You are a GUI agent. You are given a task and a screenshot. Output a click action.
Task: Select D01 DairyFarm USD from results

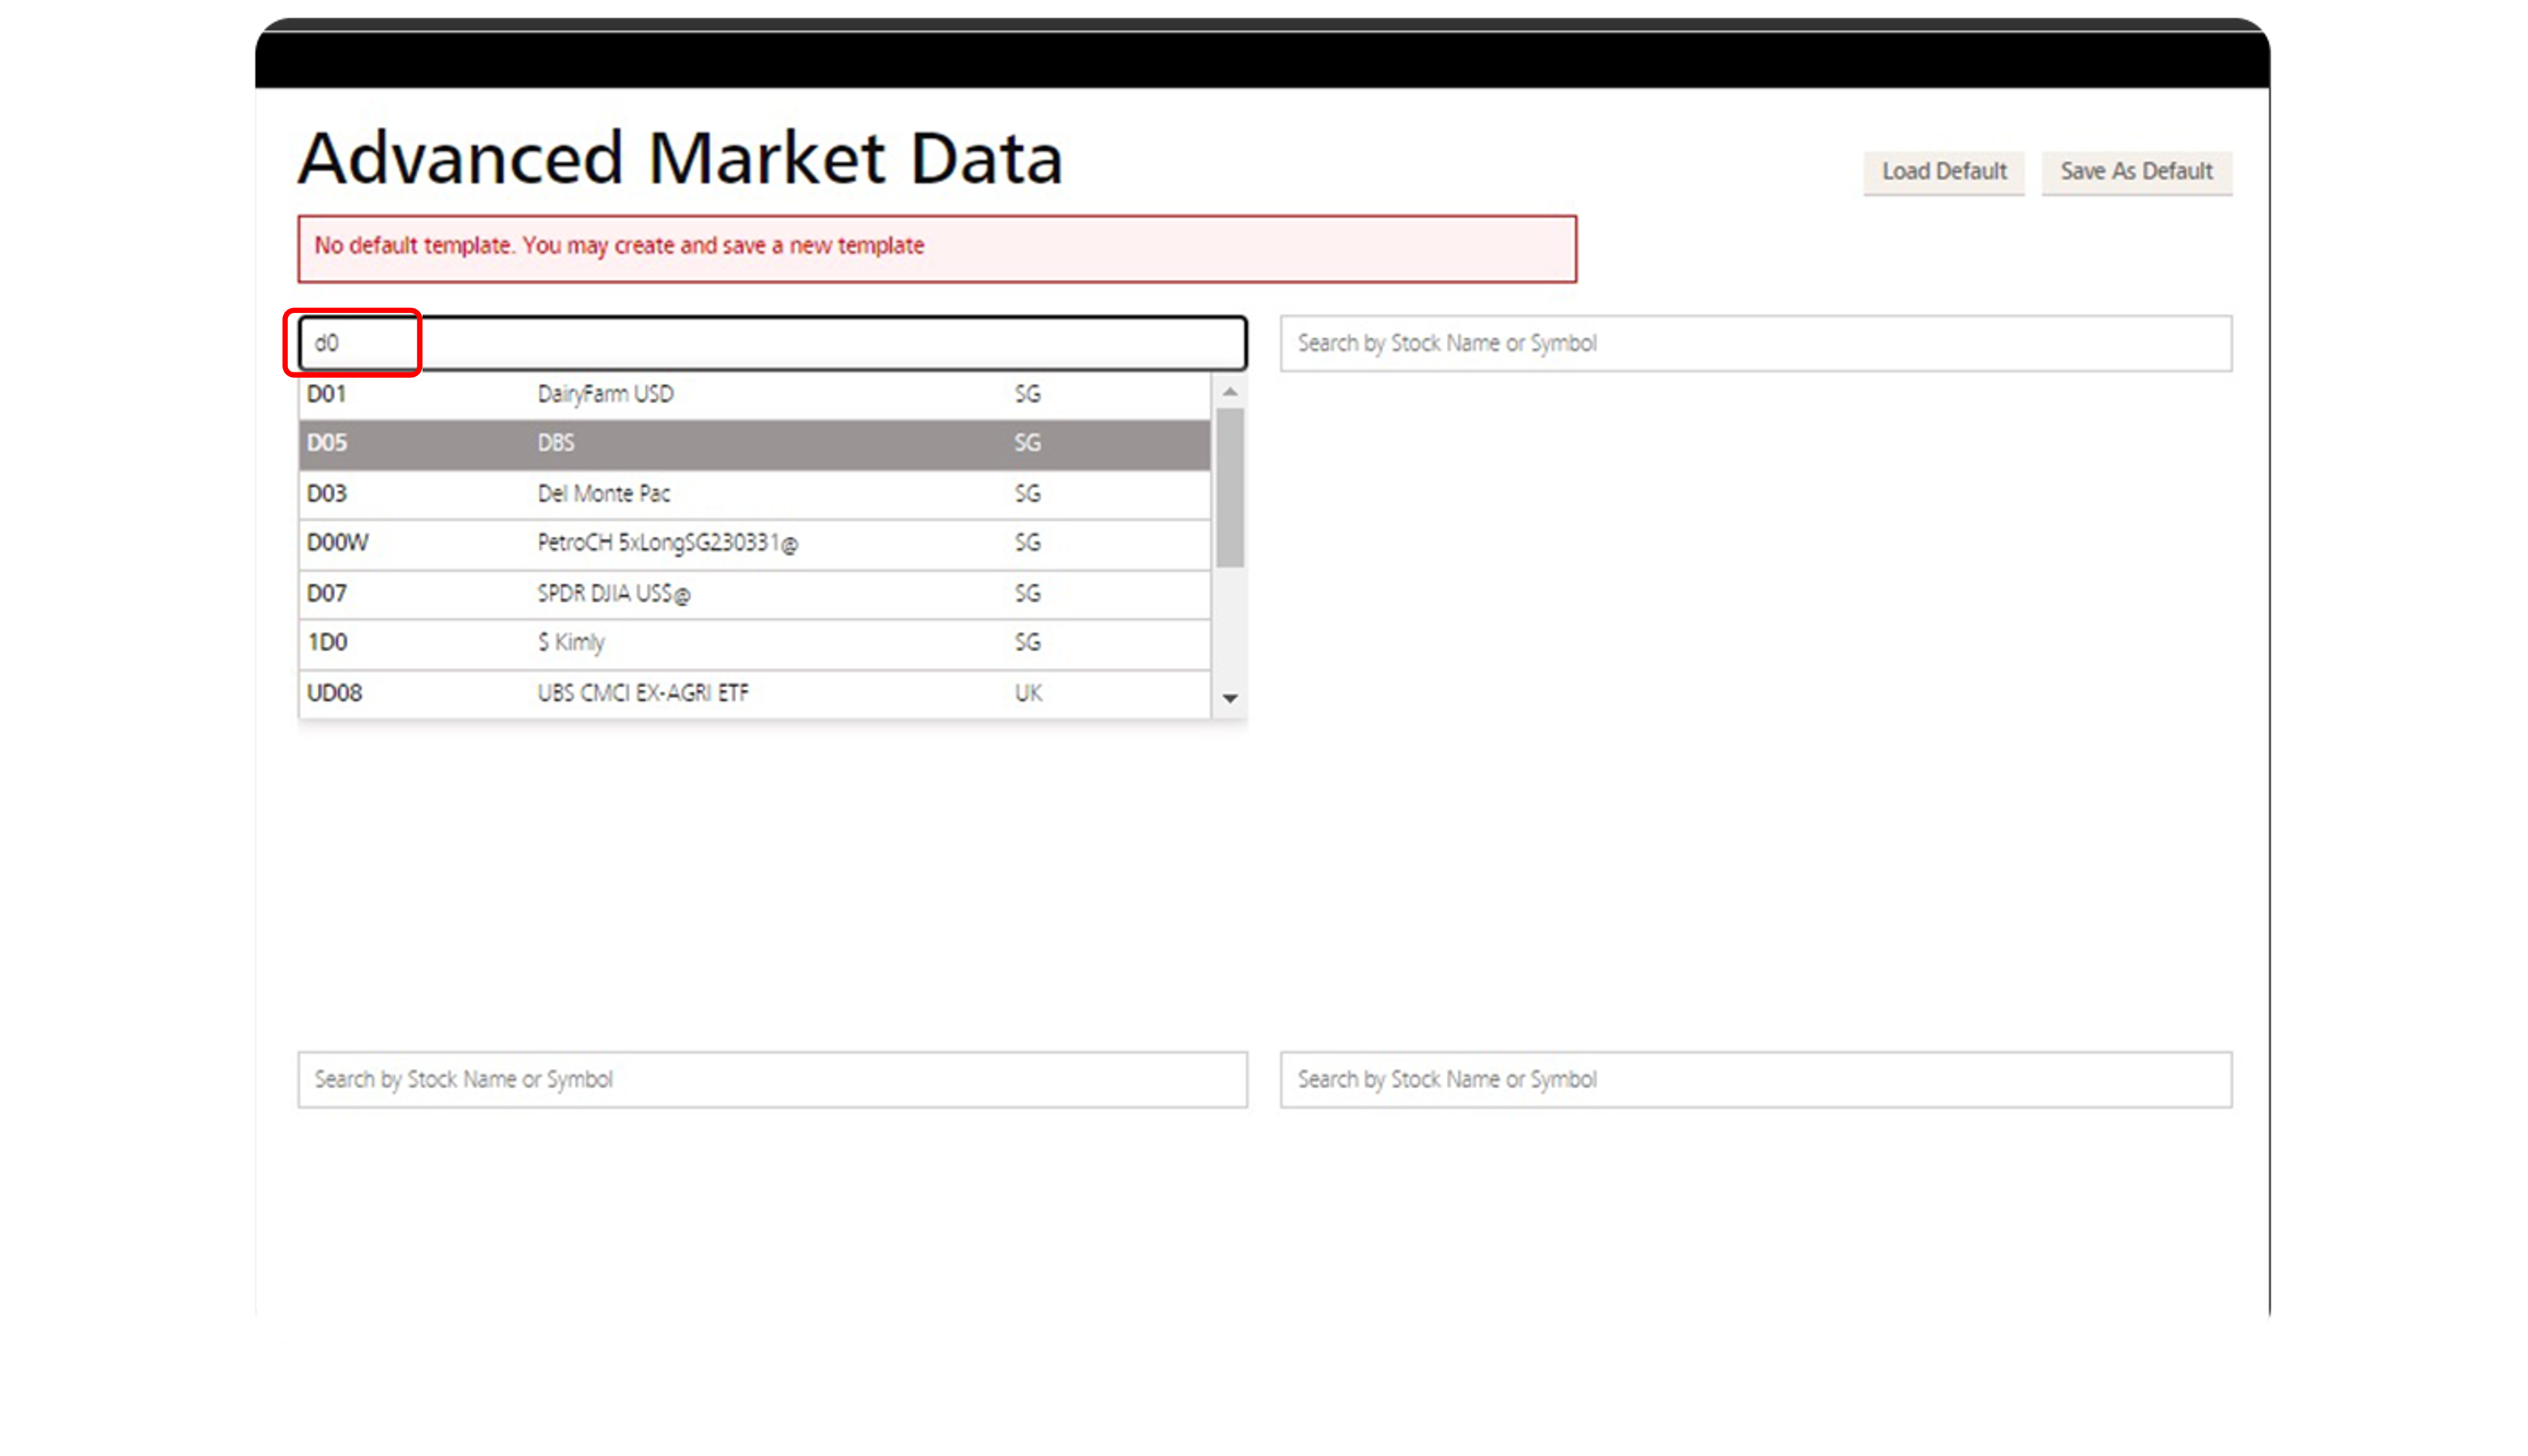click(x=754, y=394)
